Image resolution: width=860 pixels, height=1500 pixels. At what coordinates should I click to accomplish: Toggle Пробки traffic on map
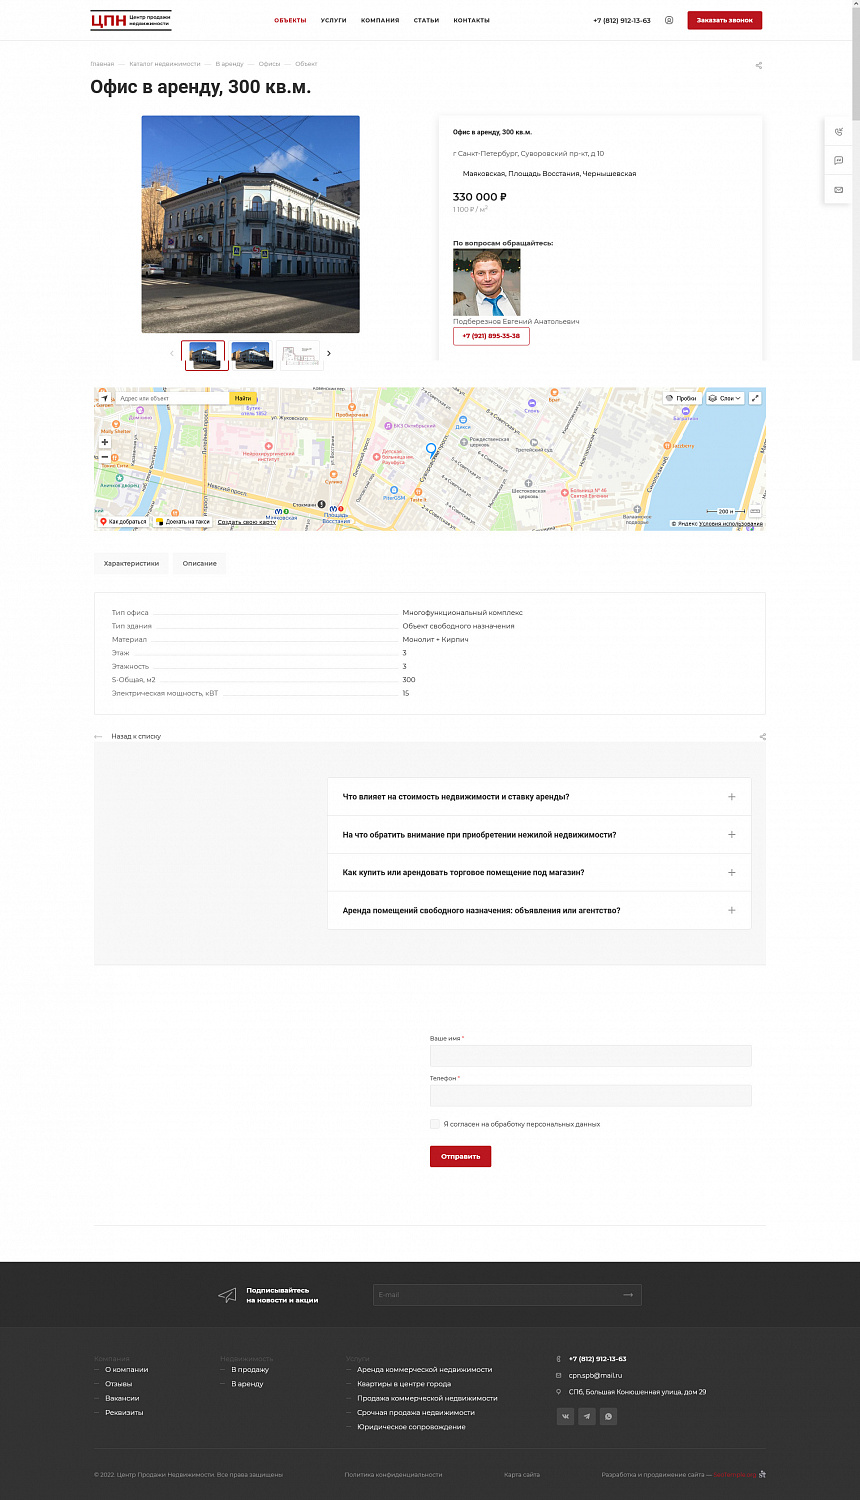pos(681,398)
